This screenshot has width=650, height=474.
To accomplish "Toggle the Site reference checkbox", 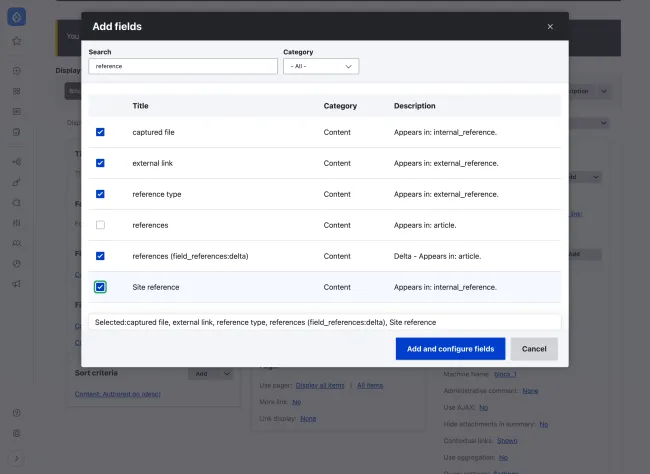I will pyautogui.click(x=100, y=287).
